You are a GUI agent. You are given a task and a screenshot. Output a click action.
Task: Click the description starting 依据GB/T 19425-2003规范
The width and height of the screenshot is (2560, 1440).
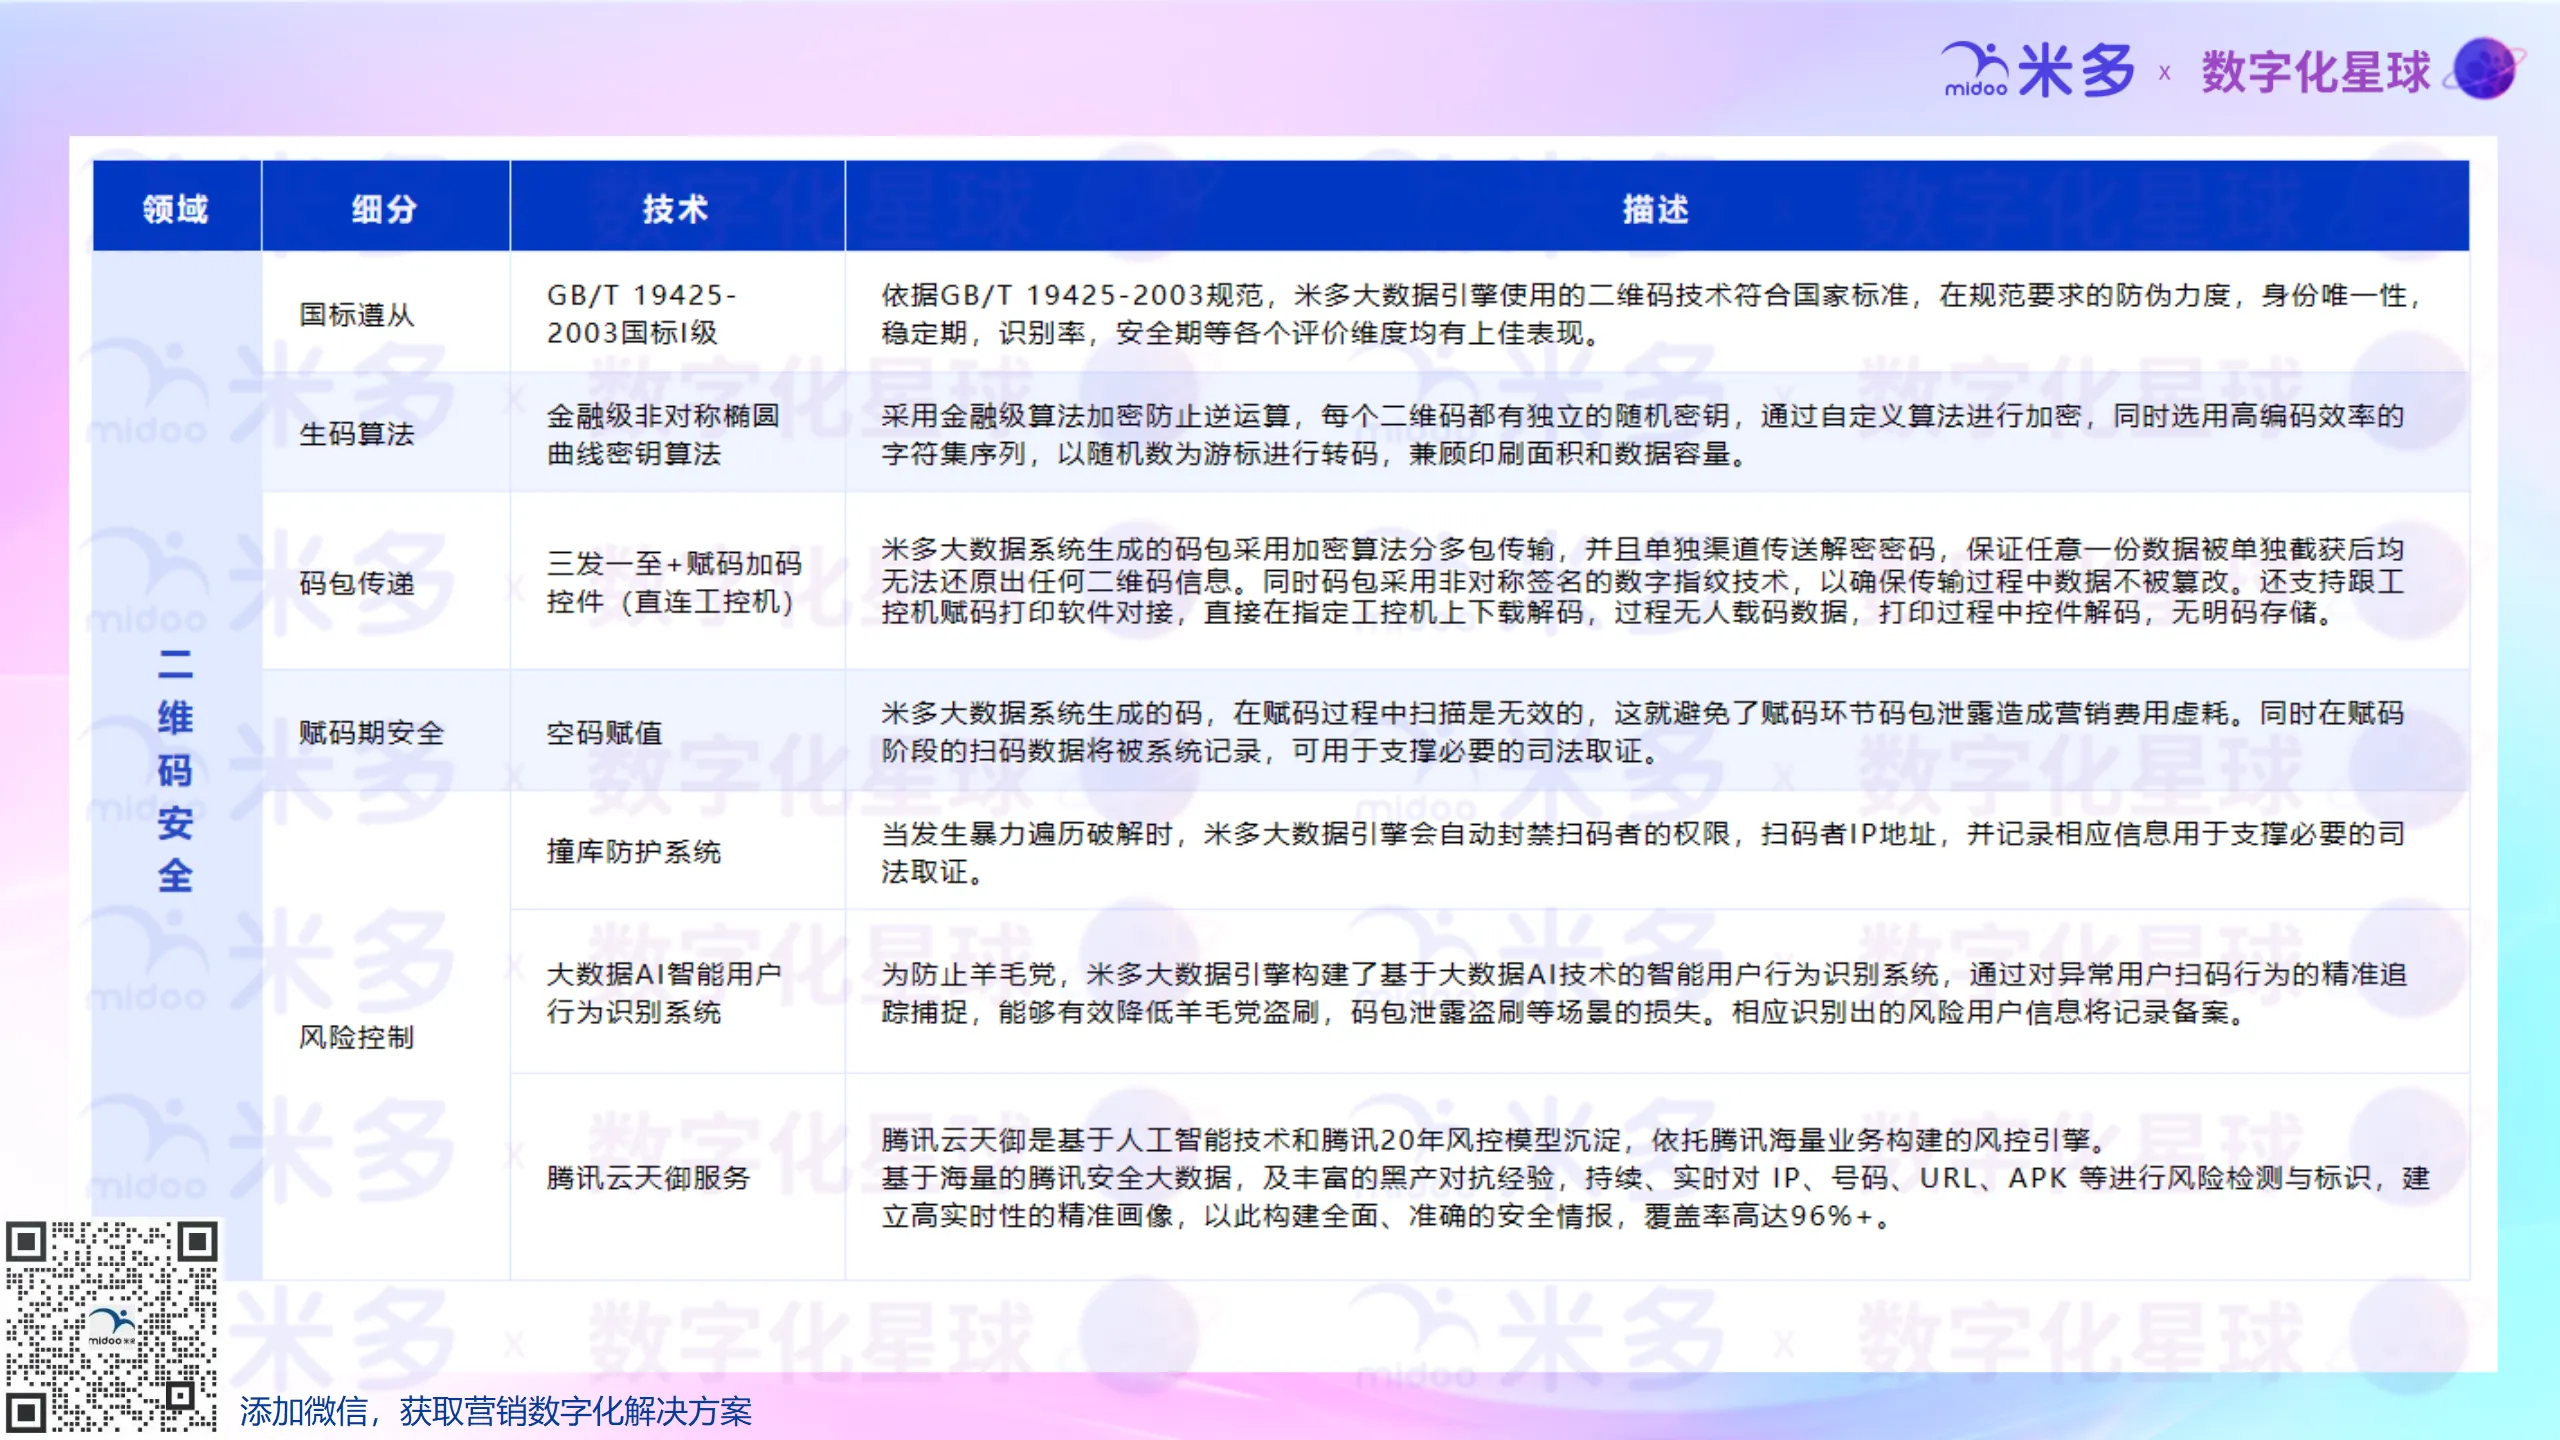pyautogui.click(x=1657, y=314)
